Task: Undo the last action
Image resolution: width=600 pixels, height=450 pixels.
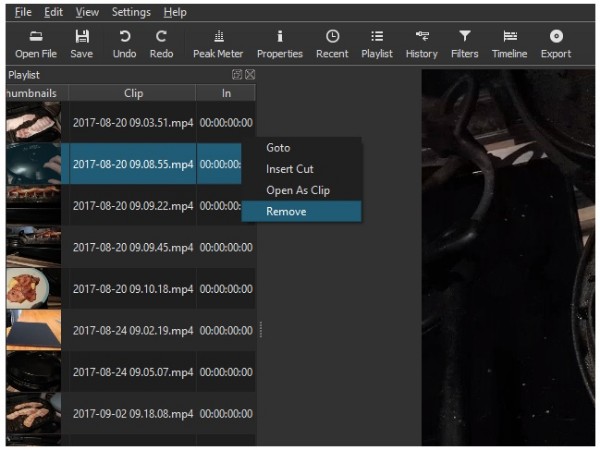Action: click(x=124, y=44)
